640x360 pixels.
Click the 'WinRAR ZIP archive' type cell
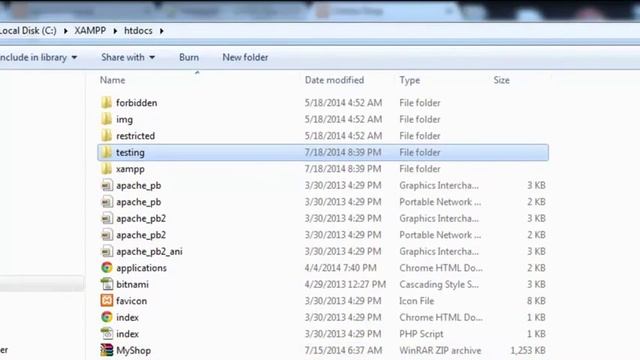[440, 351]
